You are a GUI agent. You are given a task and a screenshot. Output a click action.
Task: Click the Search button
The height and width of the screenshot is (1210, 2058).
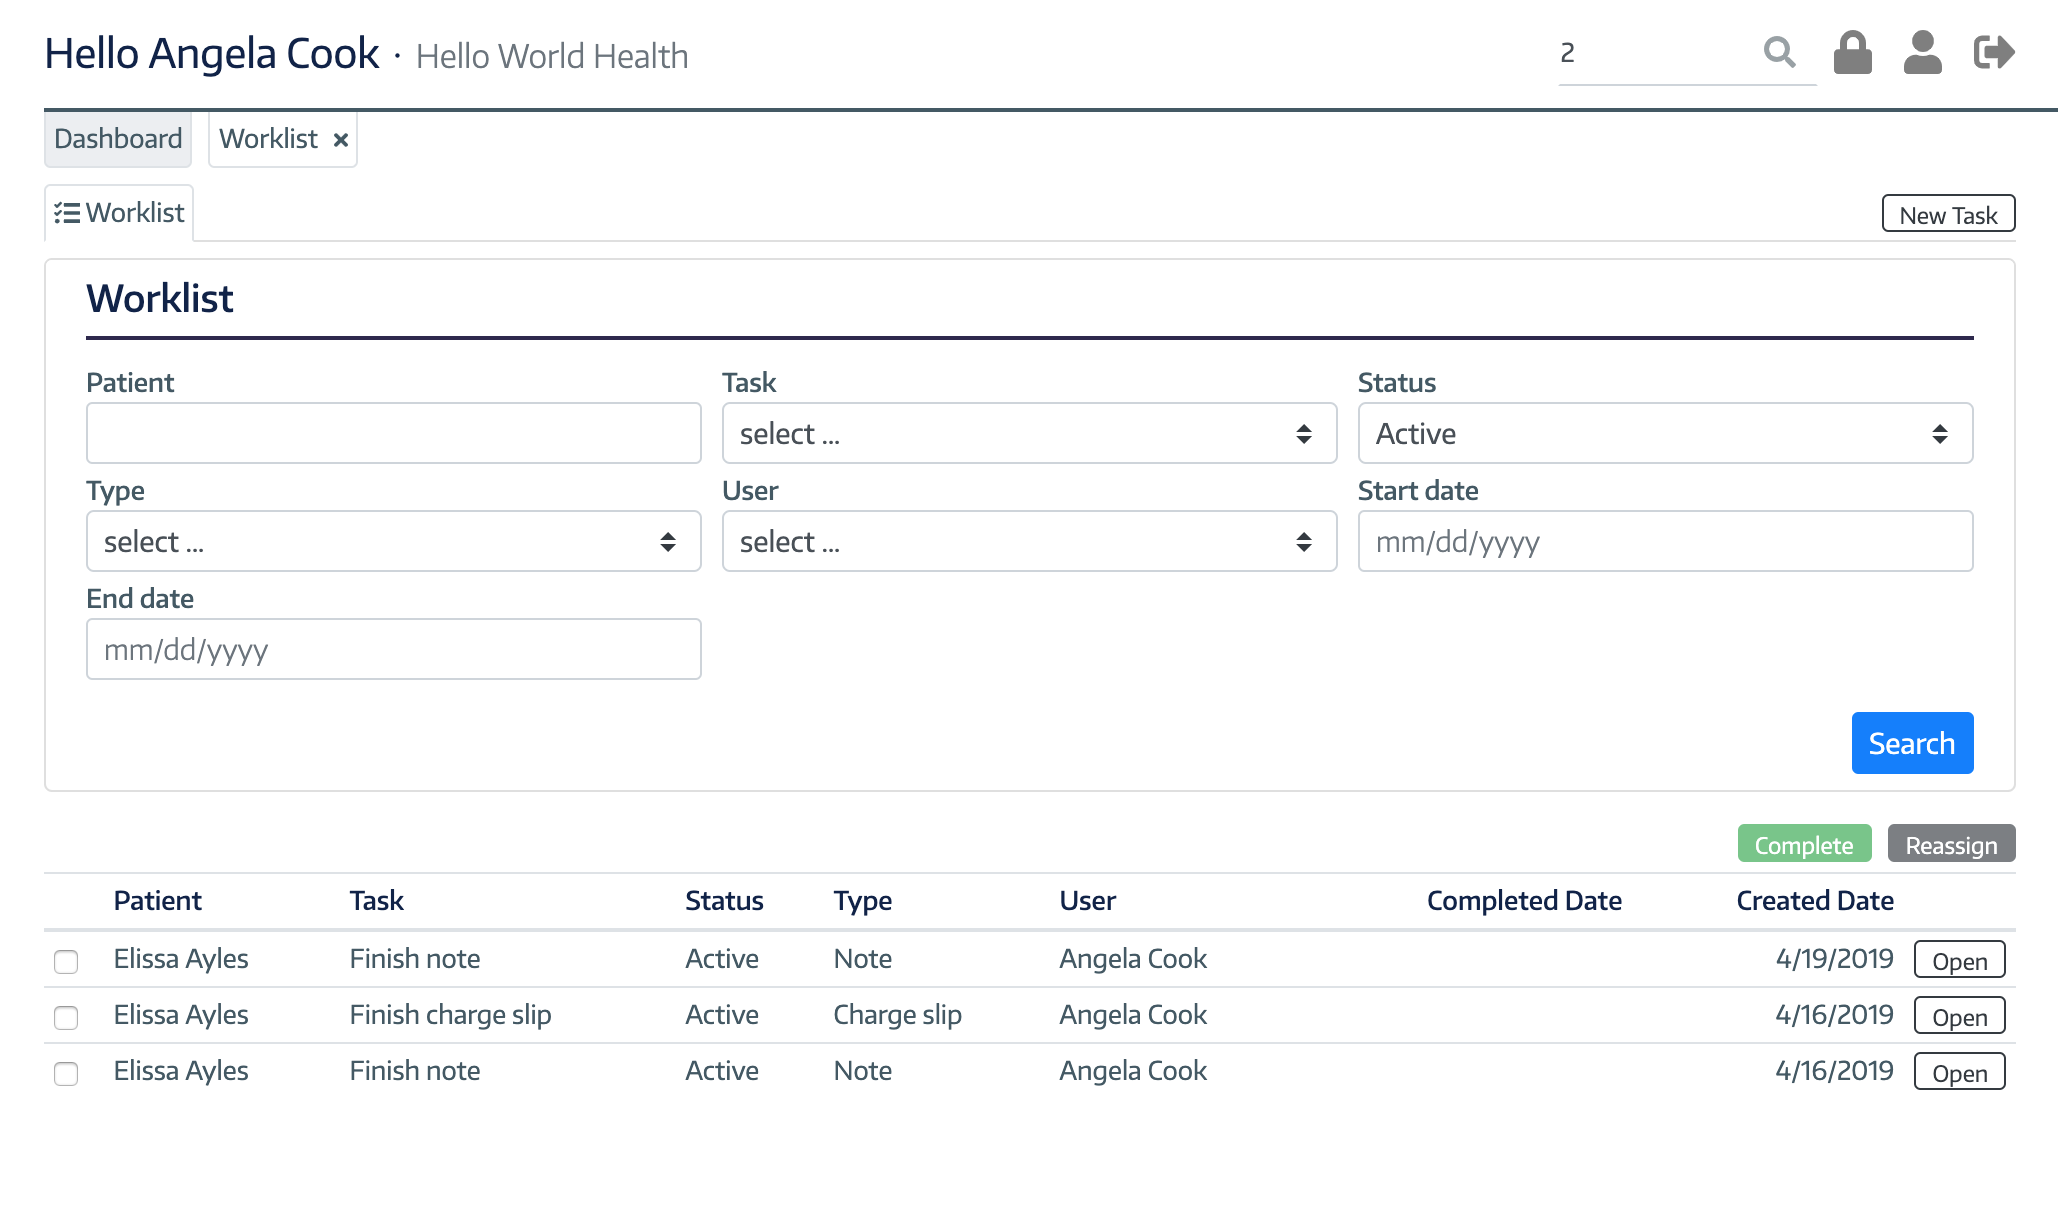[1911, 743]
